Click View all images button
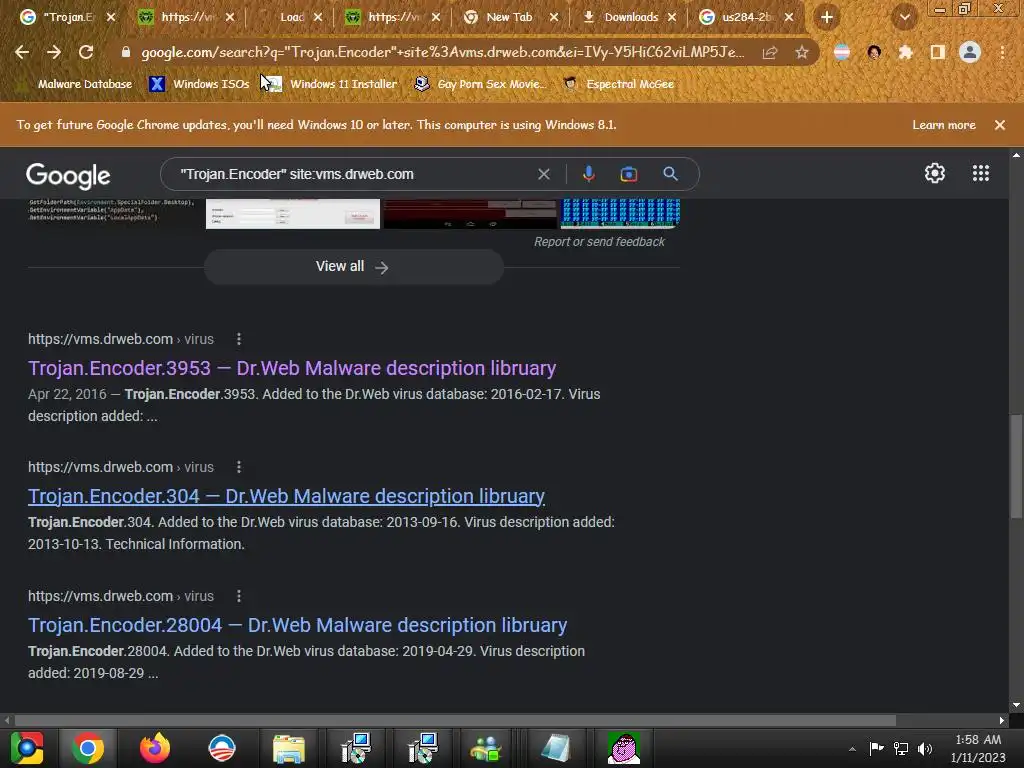The width and height of the screenshot is (1024, 768). coord(353,266)
